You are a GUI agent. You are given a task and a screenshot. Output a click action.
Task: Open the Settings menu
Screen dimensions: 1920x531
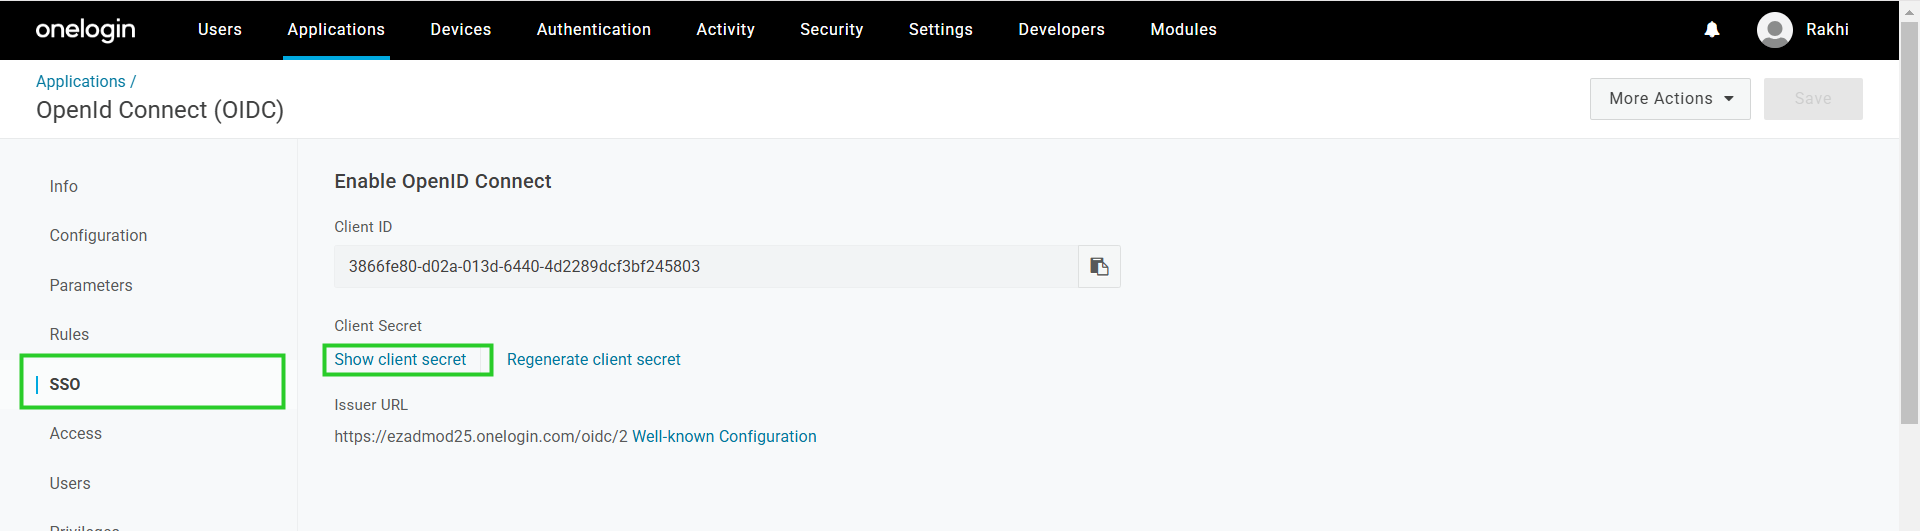(x=941, y=30)
